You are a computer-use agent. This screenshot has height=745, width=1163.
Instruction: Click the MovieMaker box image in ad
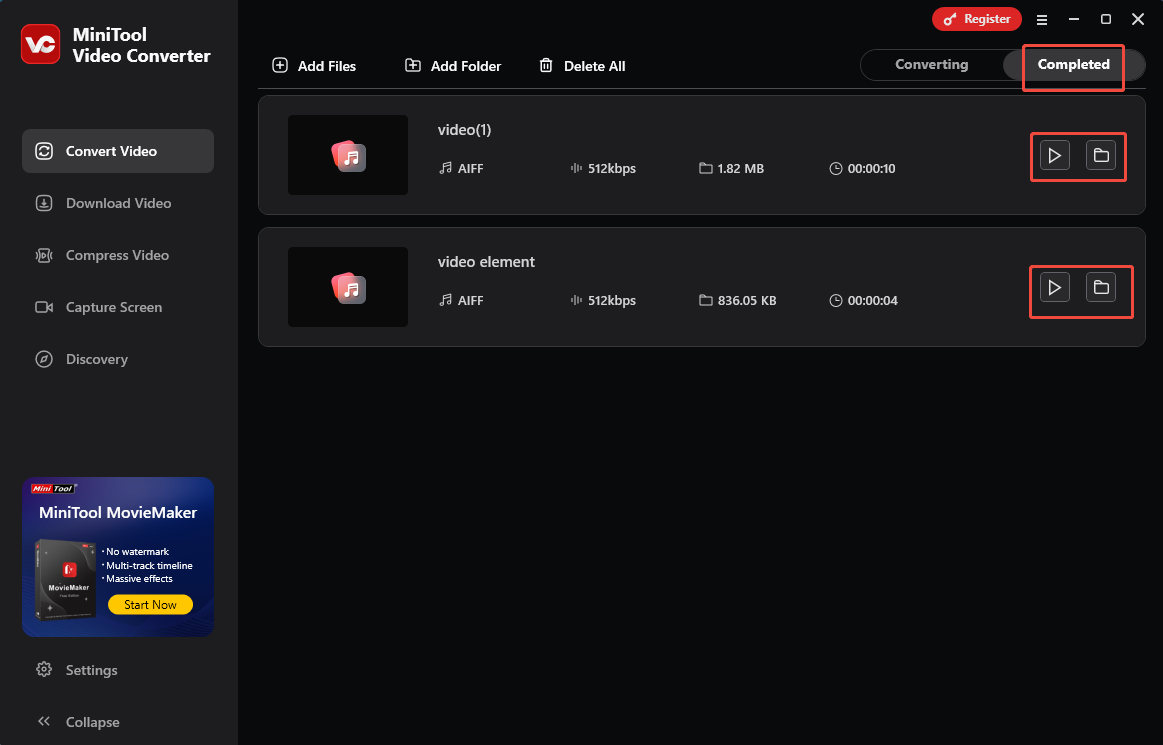tap(66, 580)
